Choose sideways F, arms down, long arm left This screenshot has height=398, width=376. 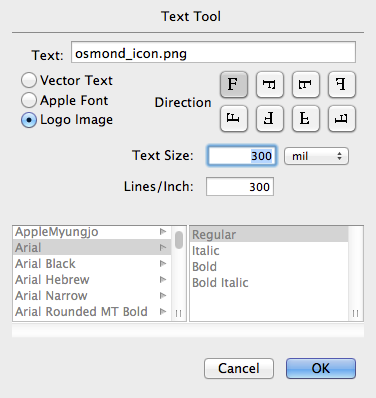306,84
